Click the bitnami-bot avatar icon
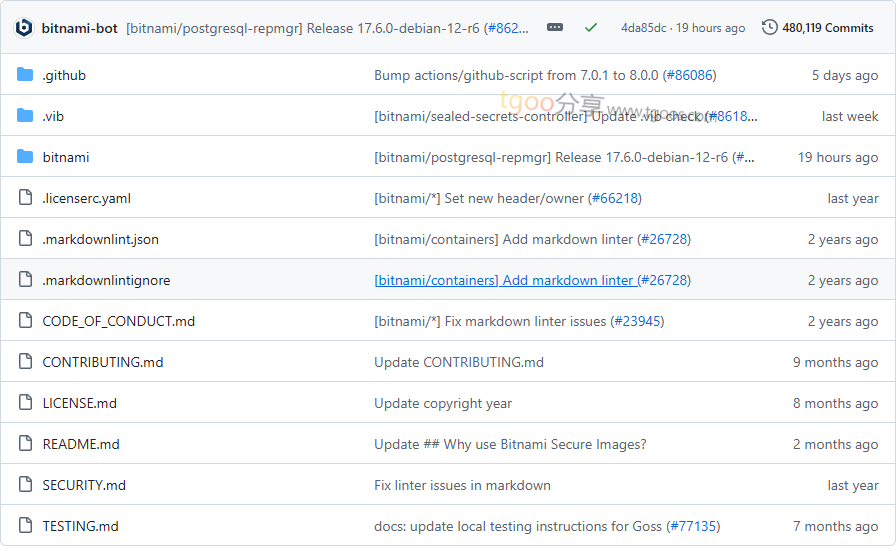This screenshot has height=546, width=896. 24,28
